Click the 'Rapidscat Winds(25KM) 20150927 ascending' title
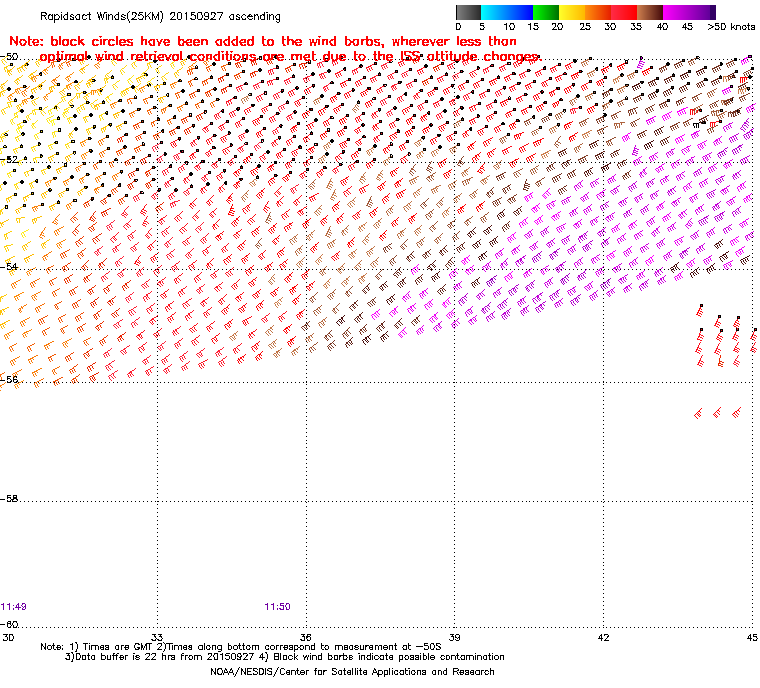The width and height of the screenshot is (760, 688). 160,16
